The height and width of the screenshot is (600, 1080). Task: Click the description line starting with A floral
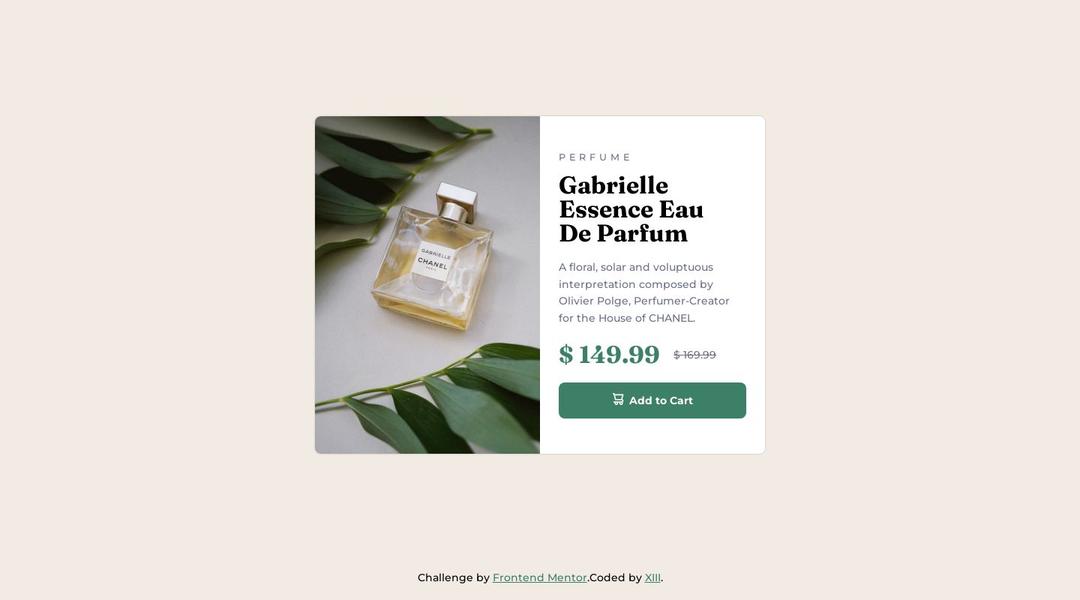click(636, 267)
